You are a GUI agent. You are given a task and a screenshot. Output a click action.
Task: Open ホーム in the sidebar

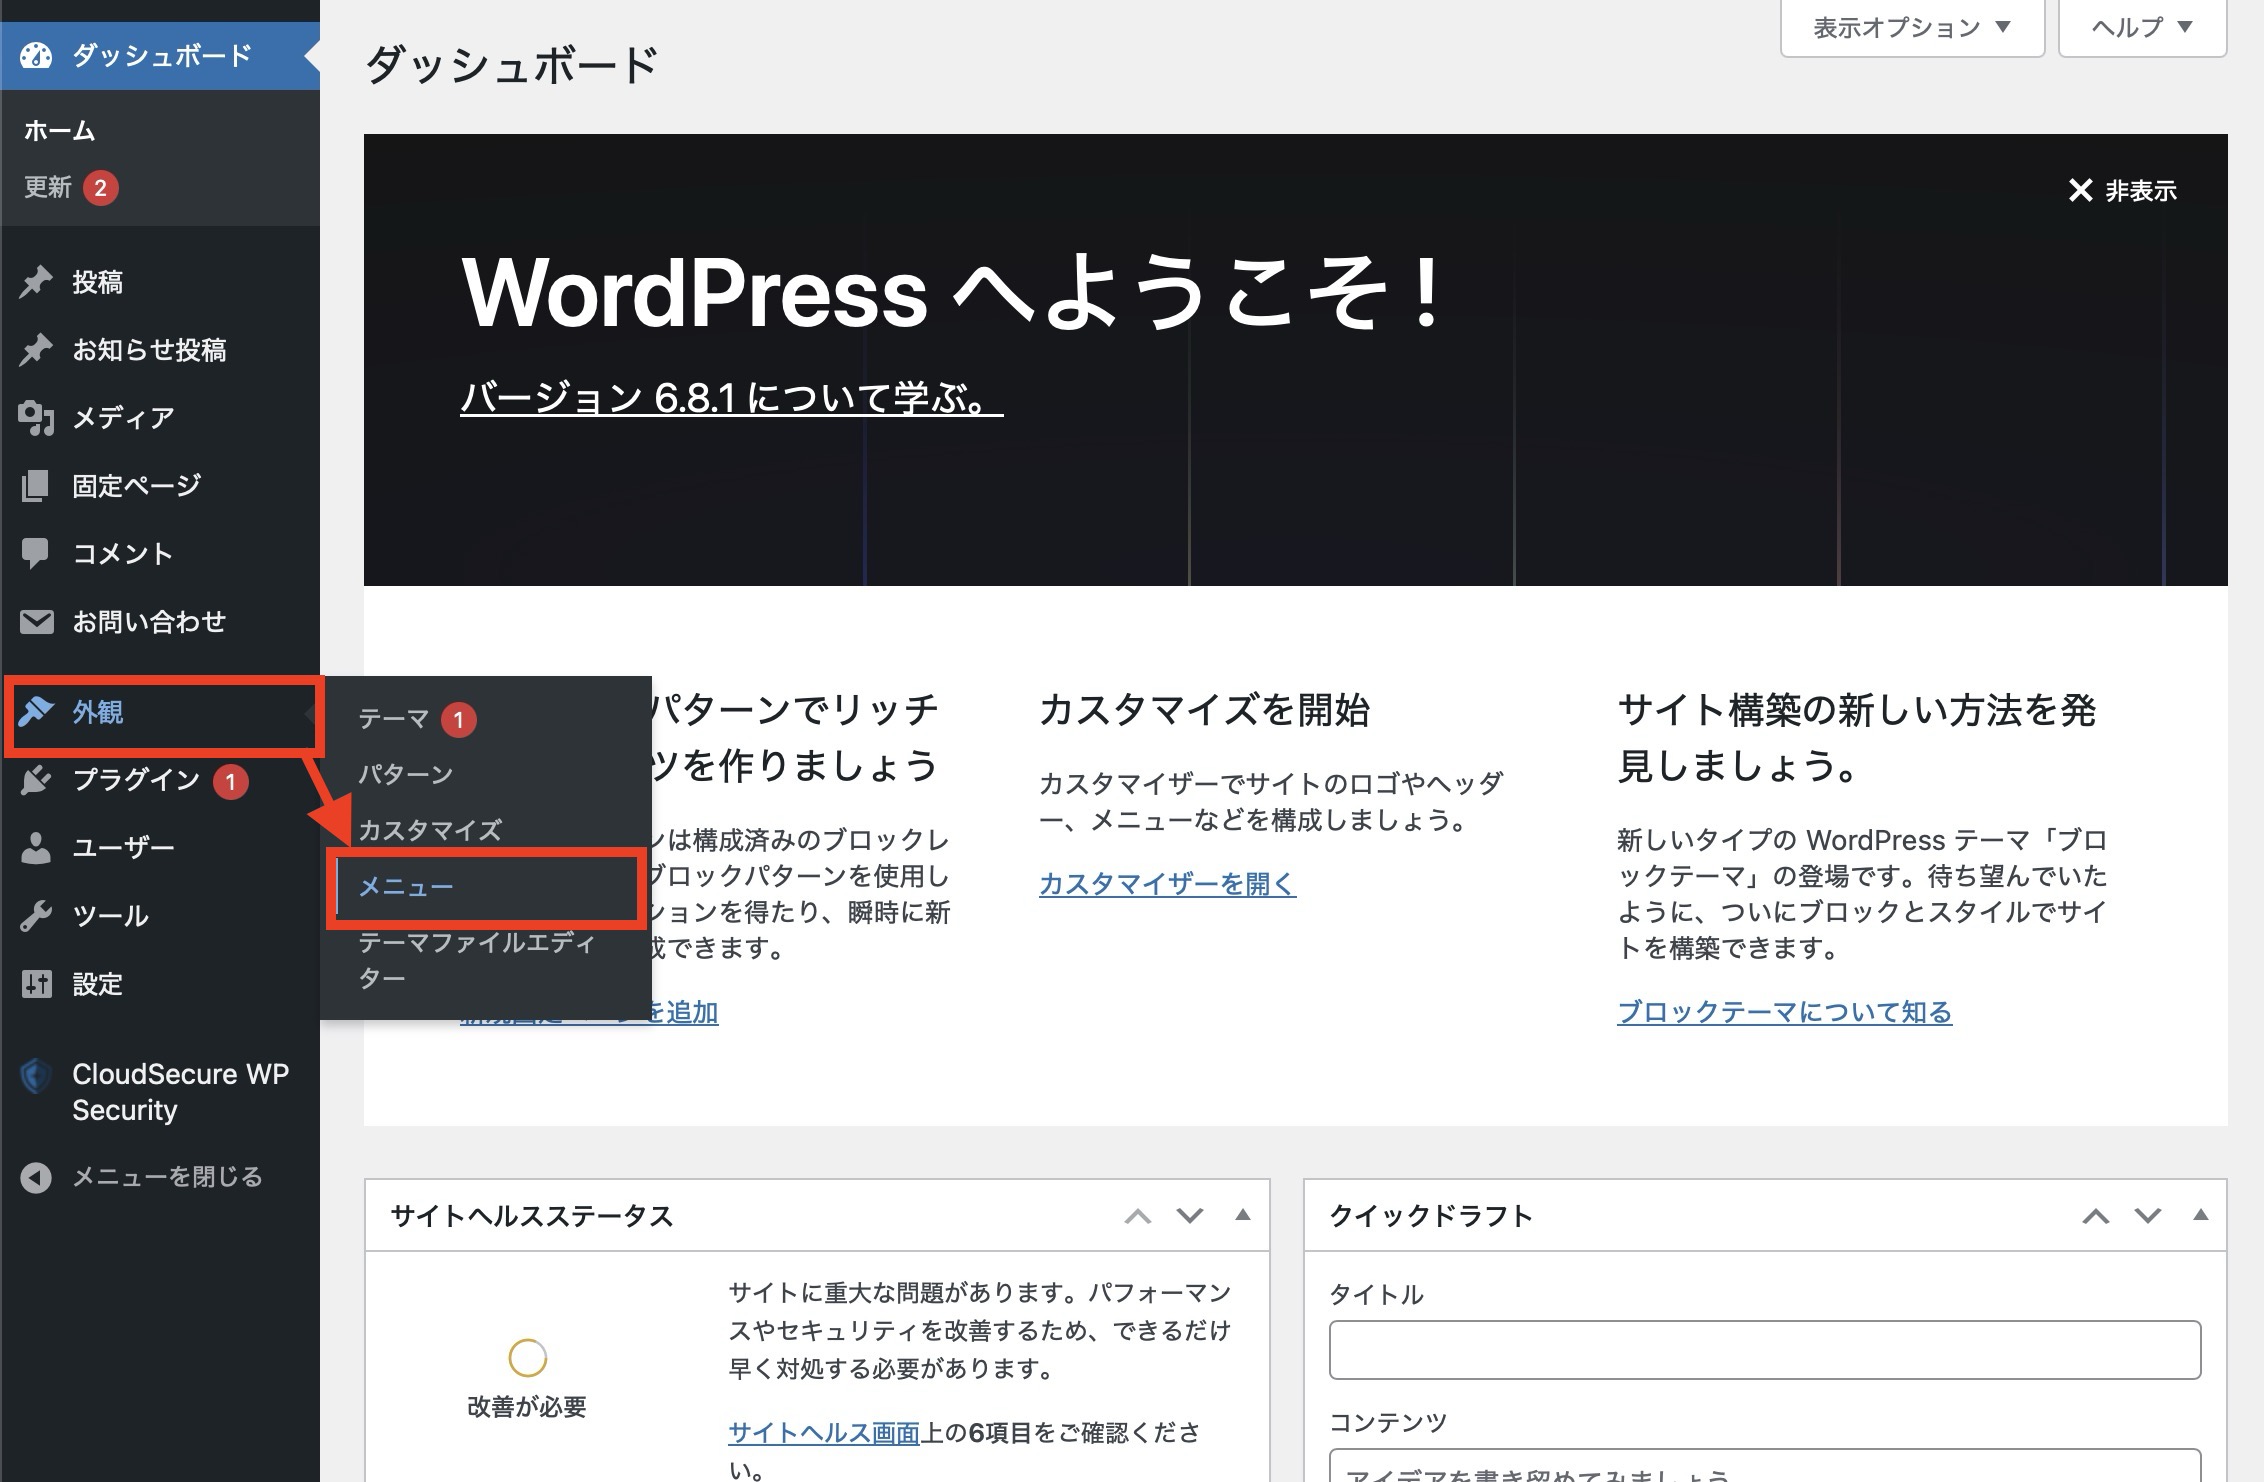[60, 130]
